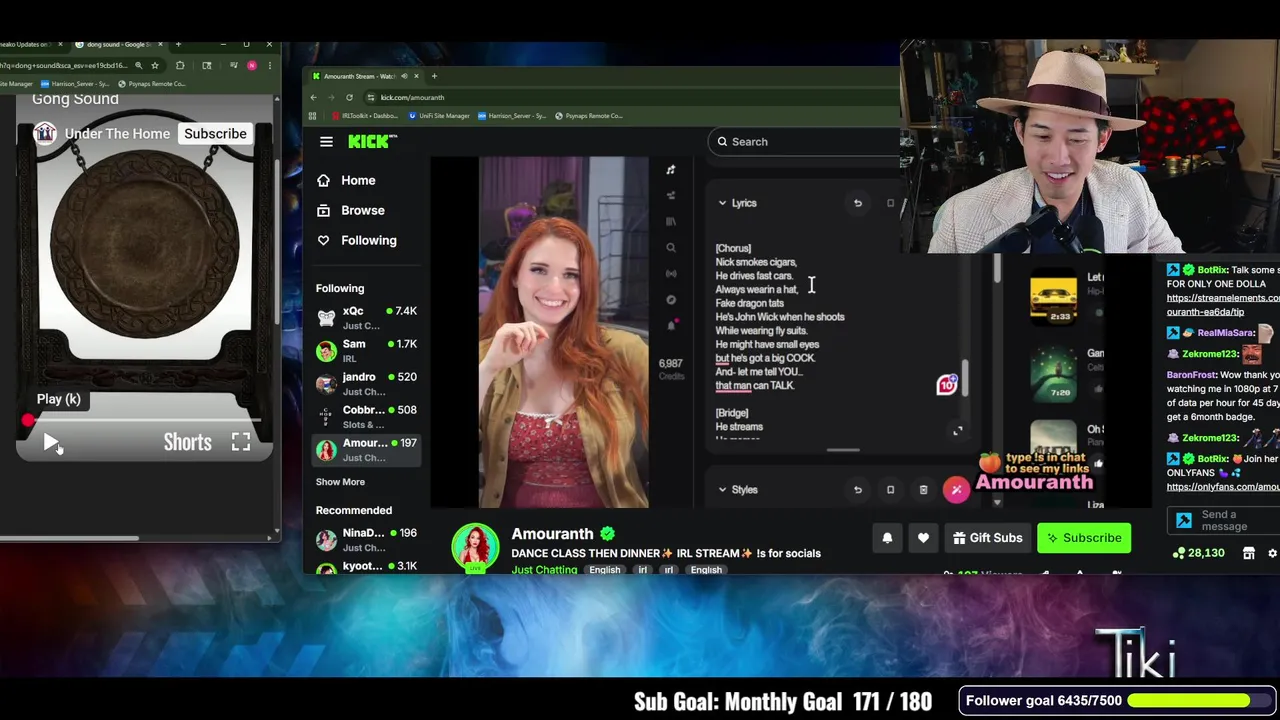Screen dimensions: 1280x720
Task: Bookmark the Google search page with the star
Action: (x=155, y=65)
